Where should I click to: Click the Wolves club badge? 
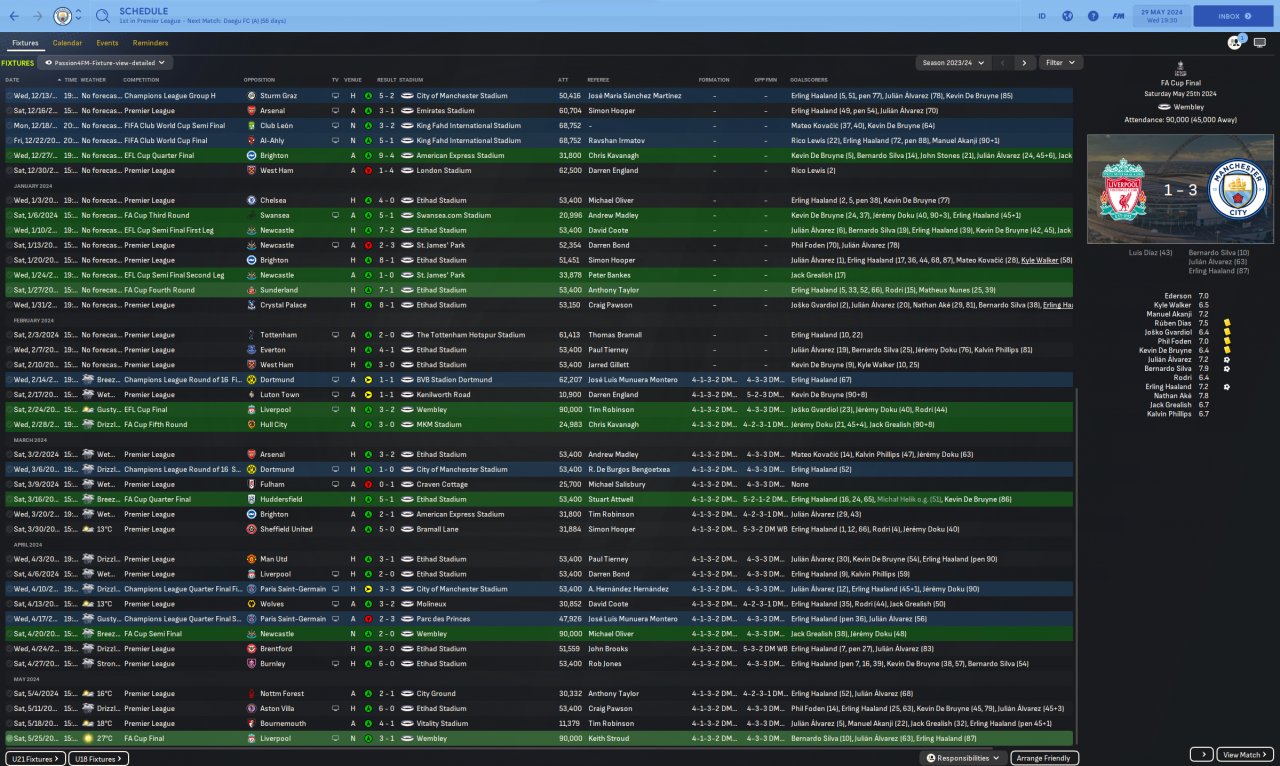click(x=251, y=604)
